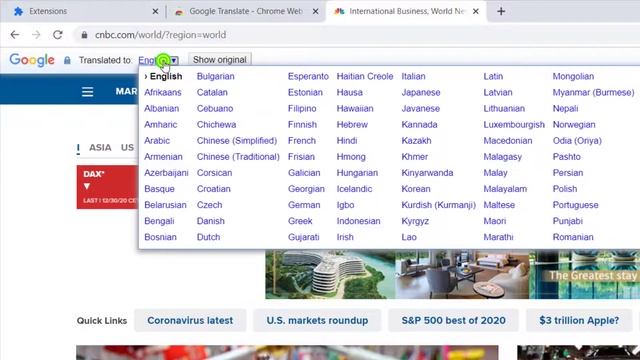640x360 pixels.
Task: Choose Chinese (Simplified) language
Action: click(237, 140)
